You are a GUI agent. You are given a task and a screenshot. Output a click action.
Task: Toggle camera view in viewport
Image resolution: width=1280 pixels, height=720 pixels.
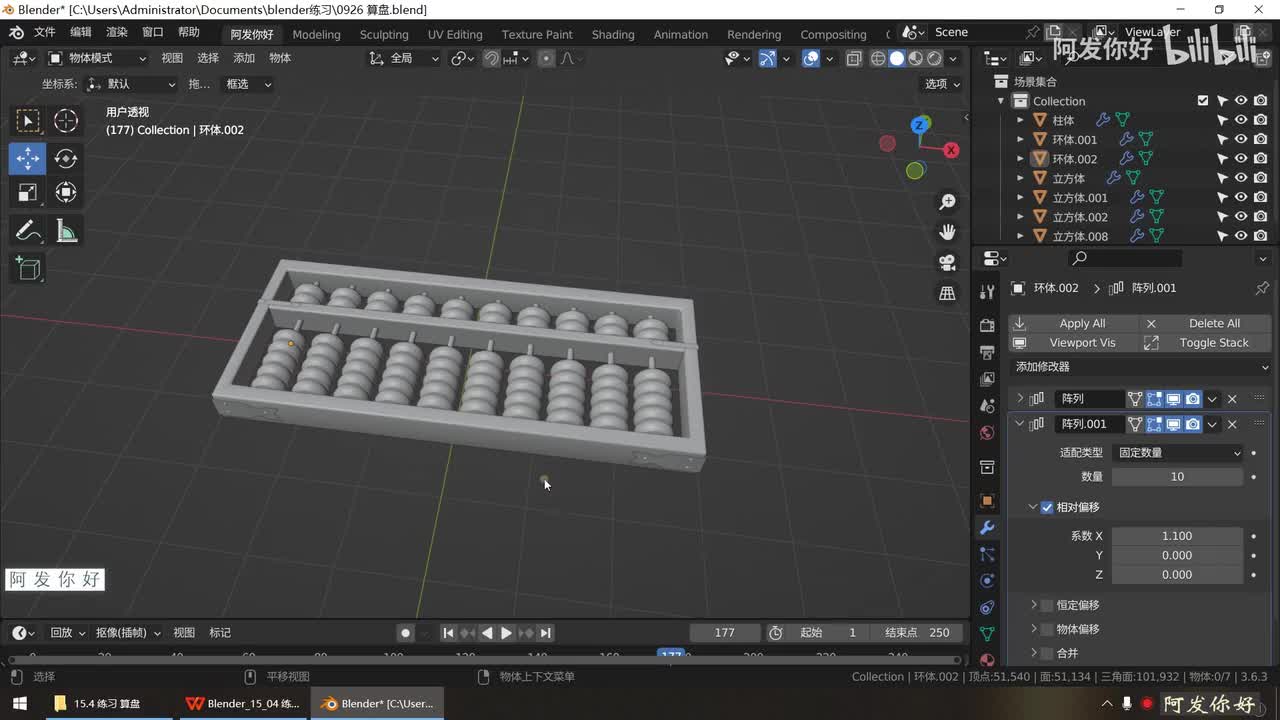point(947,262)
